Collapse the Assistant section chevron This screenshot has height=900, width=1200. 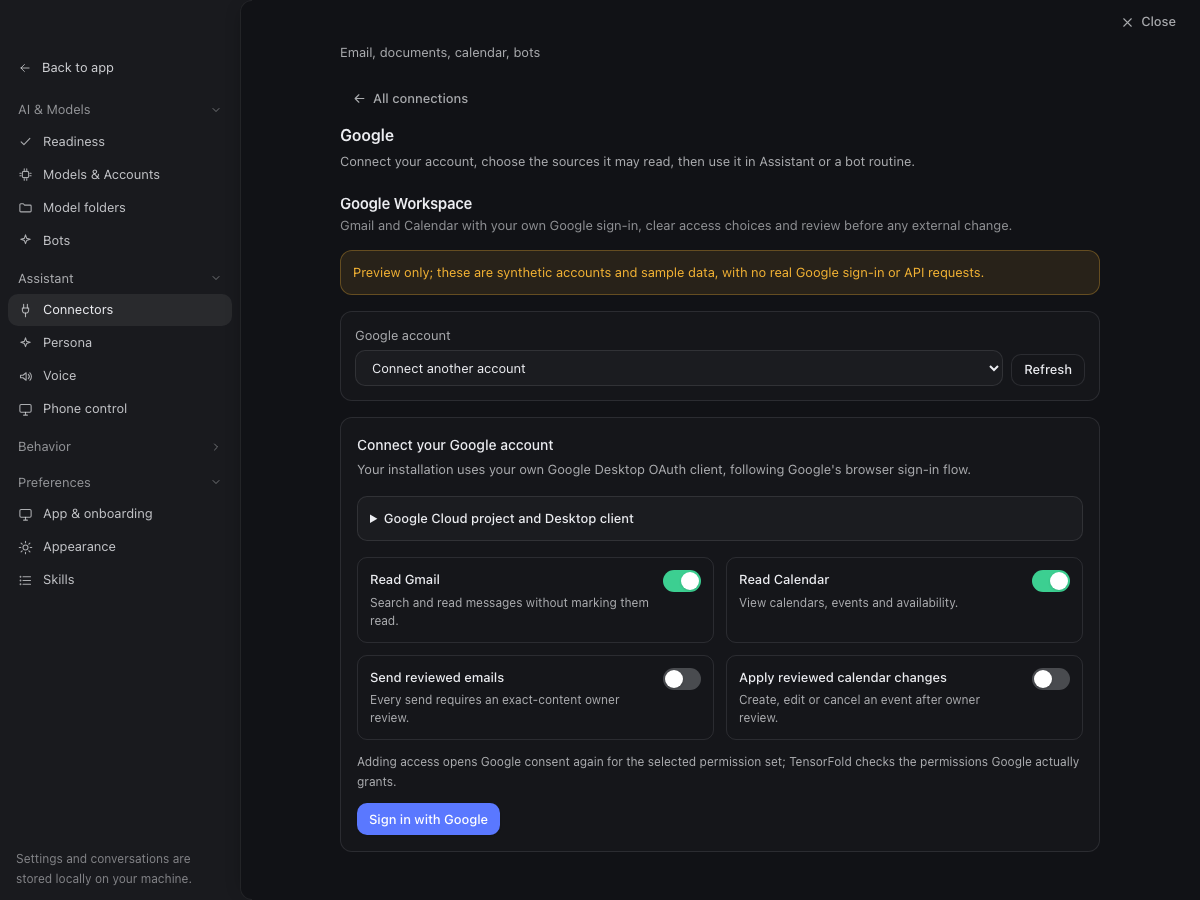(x=216, y=278)
